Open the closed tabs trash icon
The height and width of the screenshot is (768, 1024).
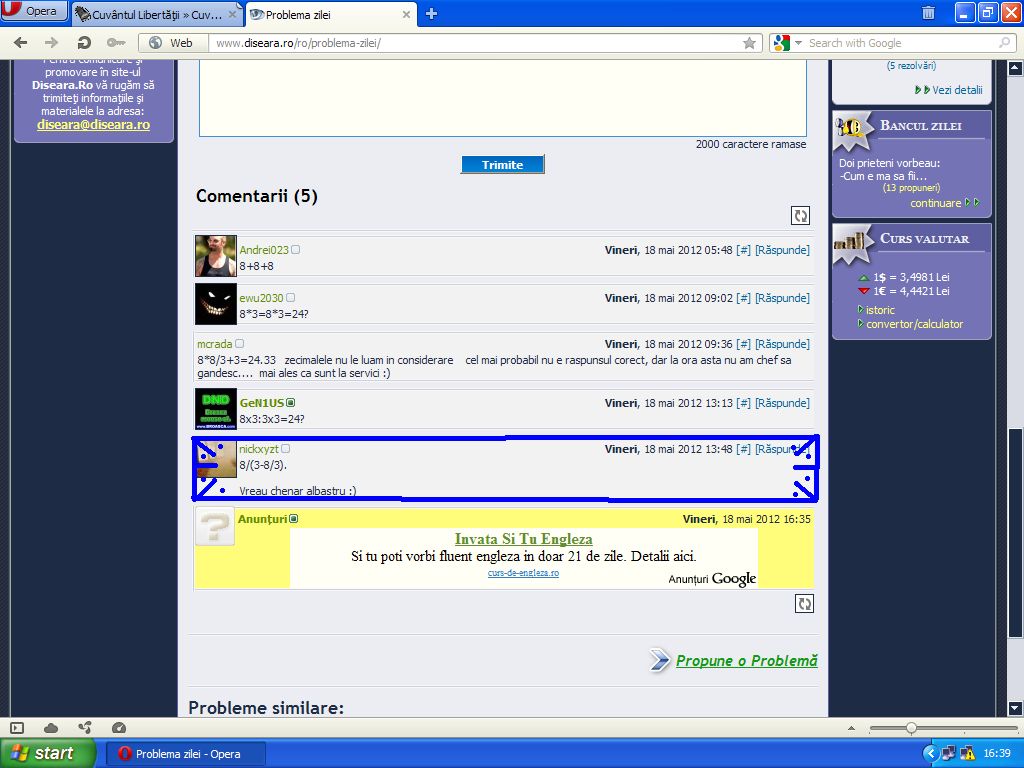(x=928, y=12)
